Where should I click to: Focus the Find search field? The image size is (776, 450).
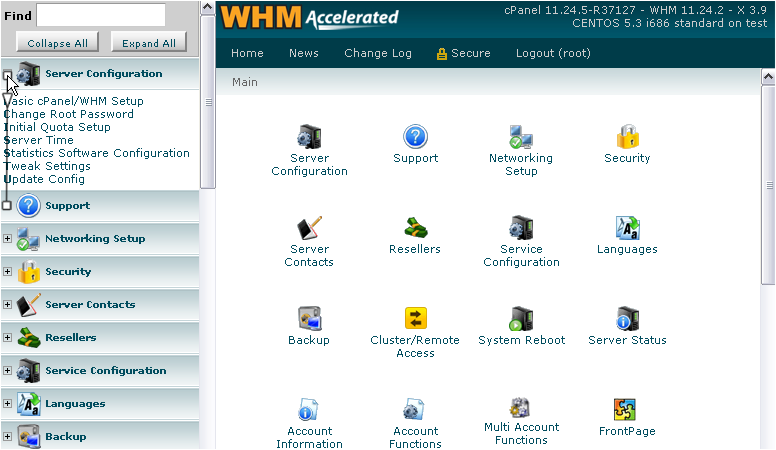coord(101,15)
